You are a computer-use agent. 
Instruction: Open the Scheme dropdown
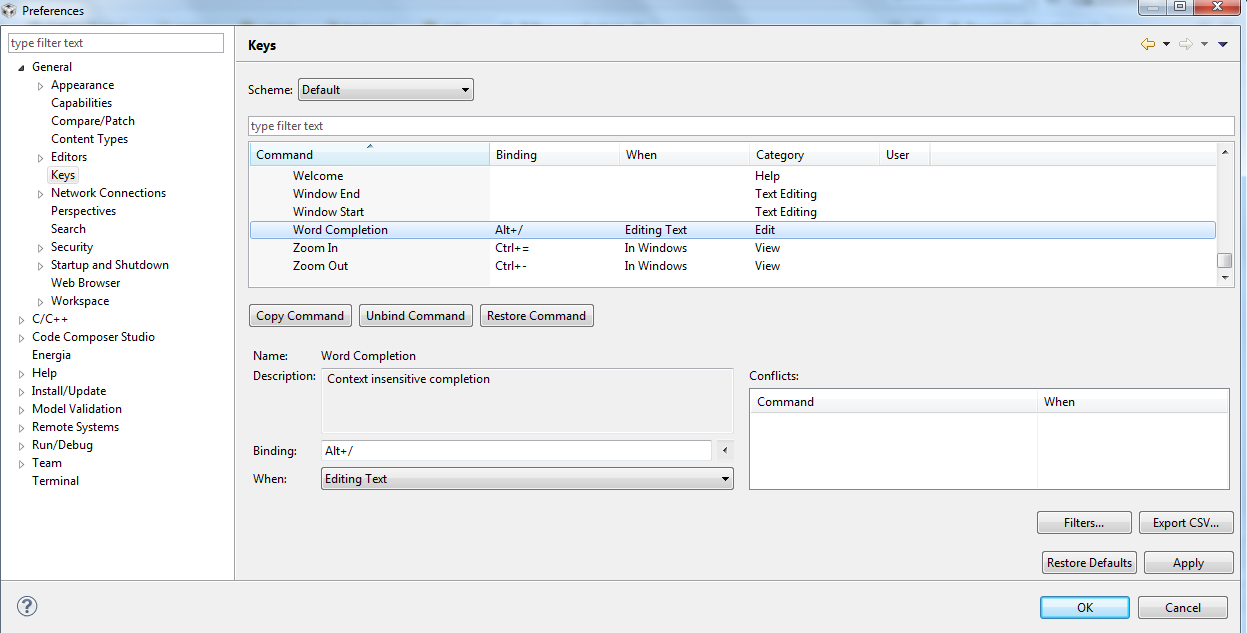385,90
